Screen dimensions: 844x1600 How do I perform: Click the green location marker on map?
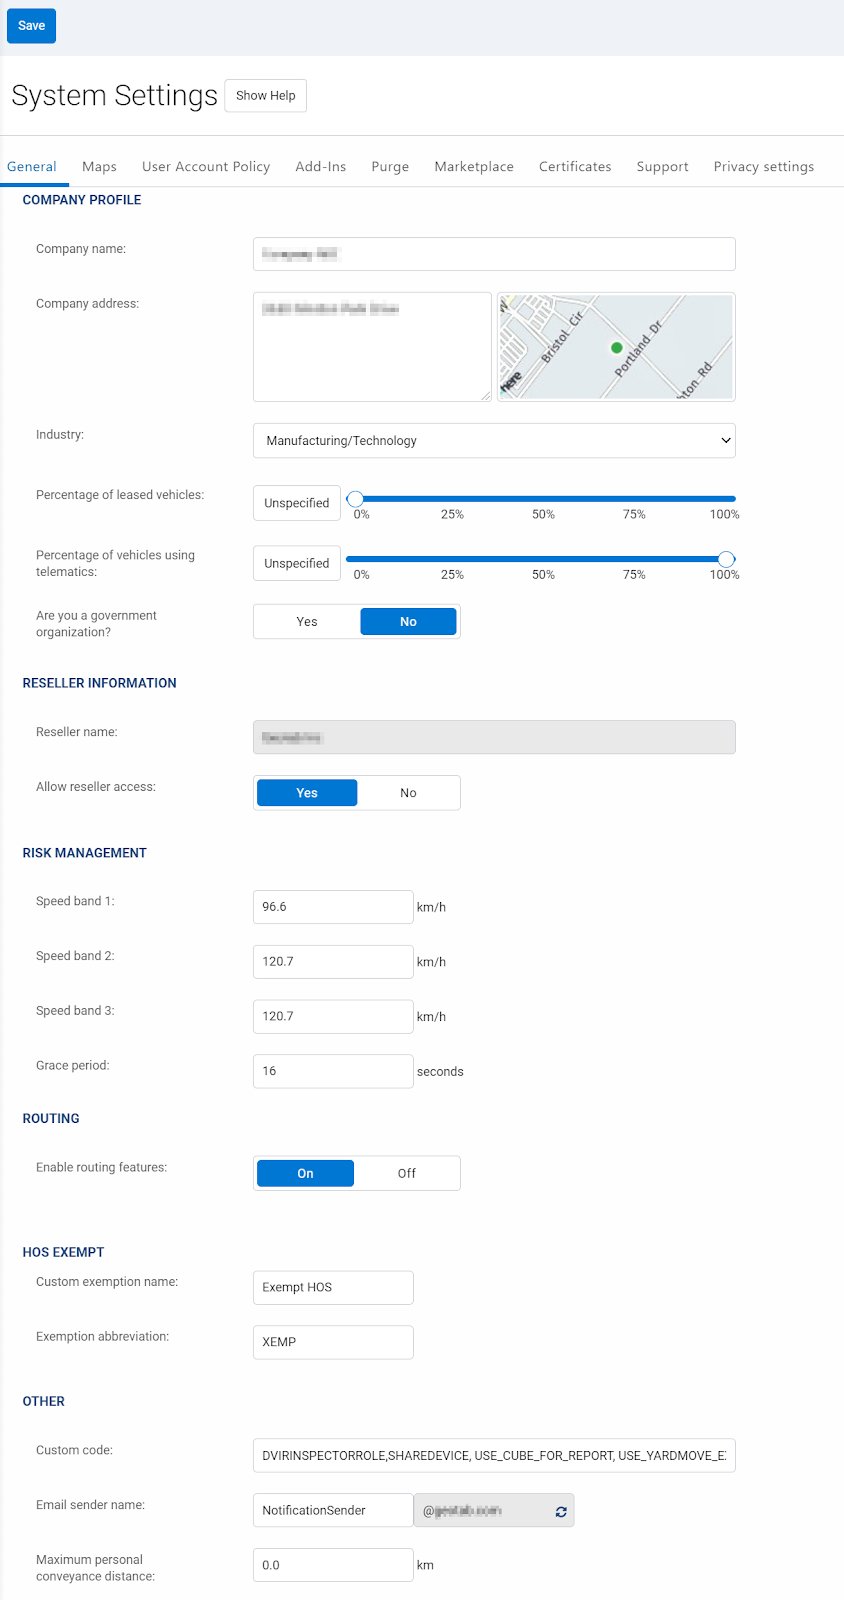pos(617,348)
